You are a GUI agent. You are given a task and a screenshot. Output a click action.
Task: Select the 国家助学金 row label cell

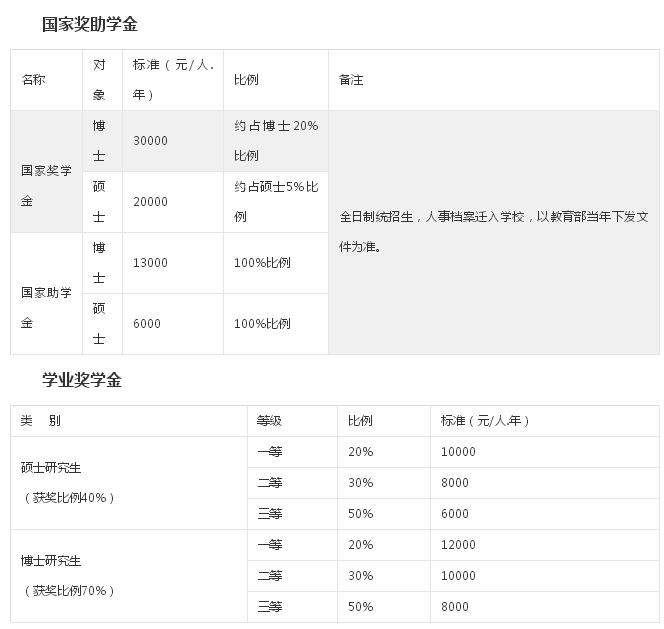tap(46, 308)
